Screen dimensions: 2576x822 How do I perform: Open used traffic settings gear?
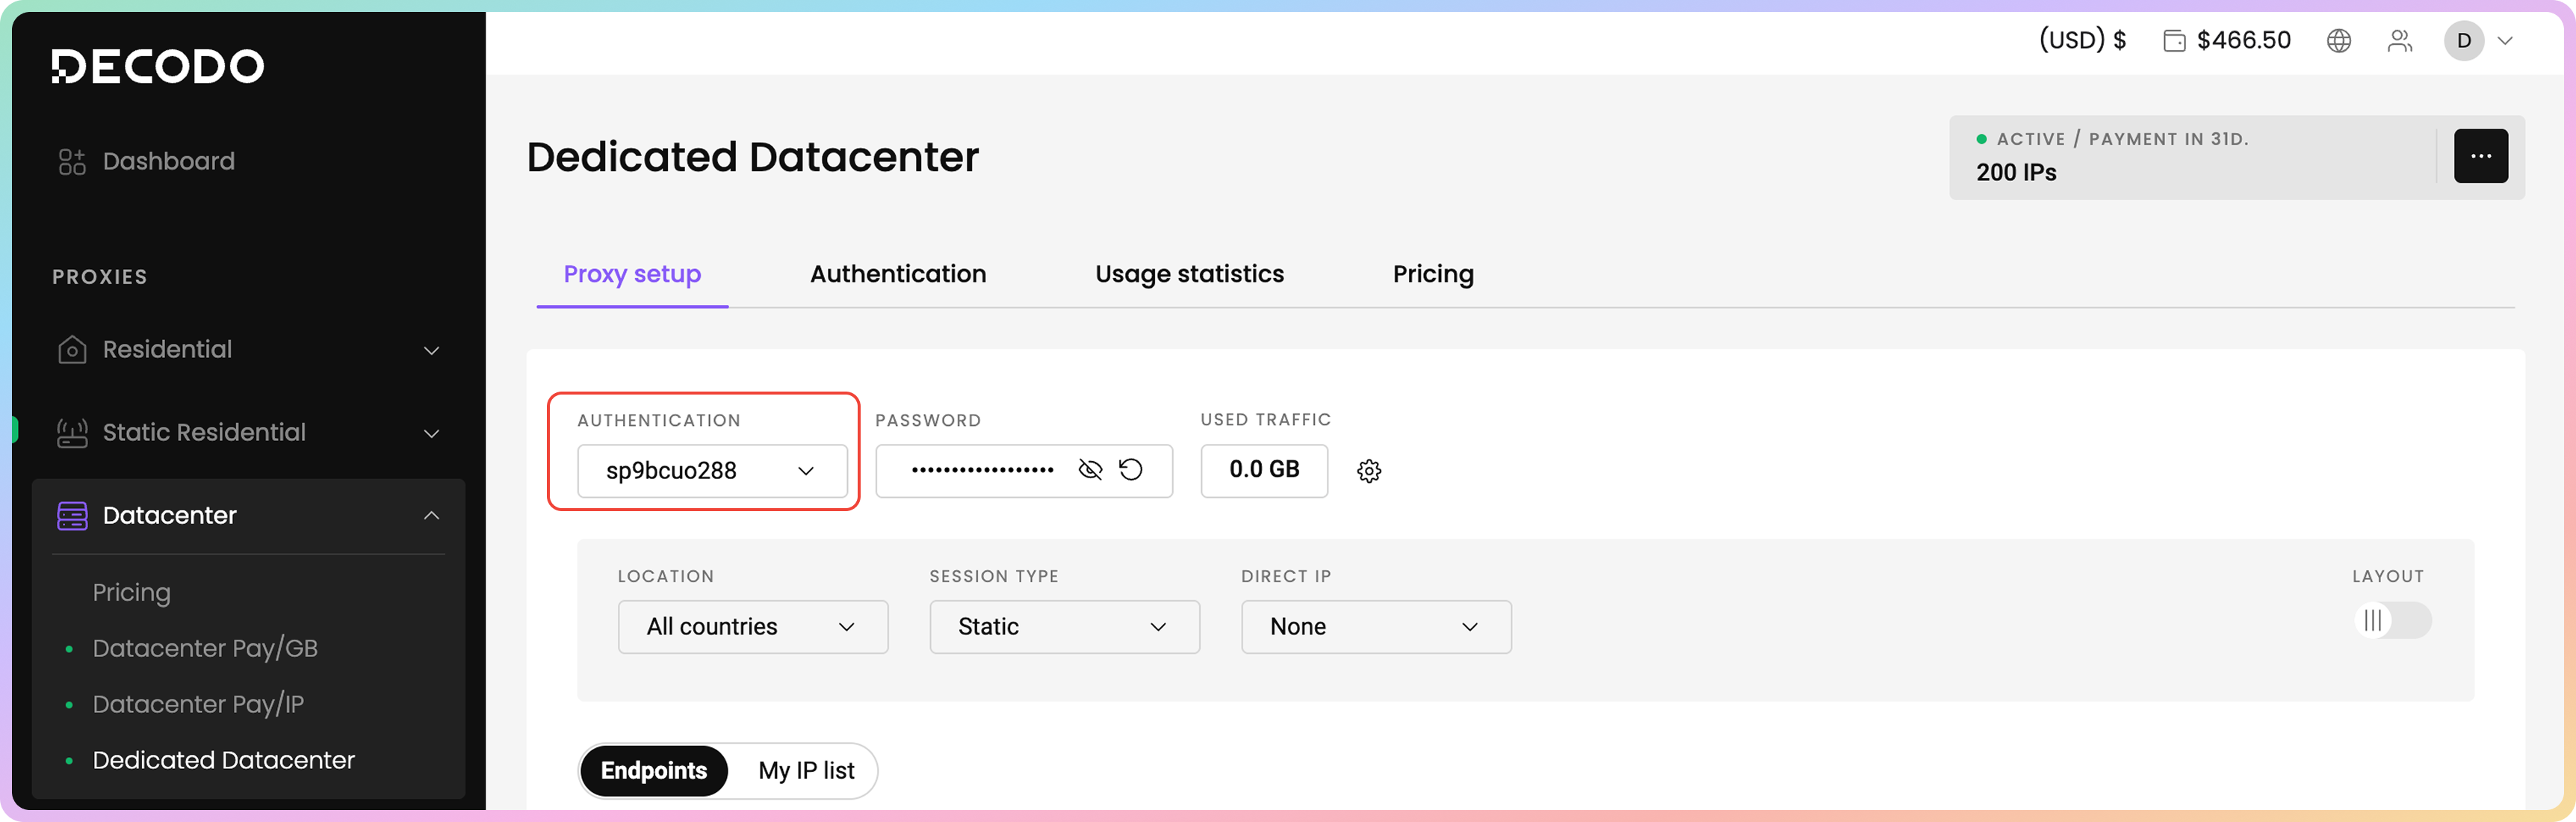tap(1369, 471)
